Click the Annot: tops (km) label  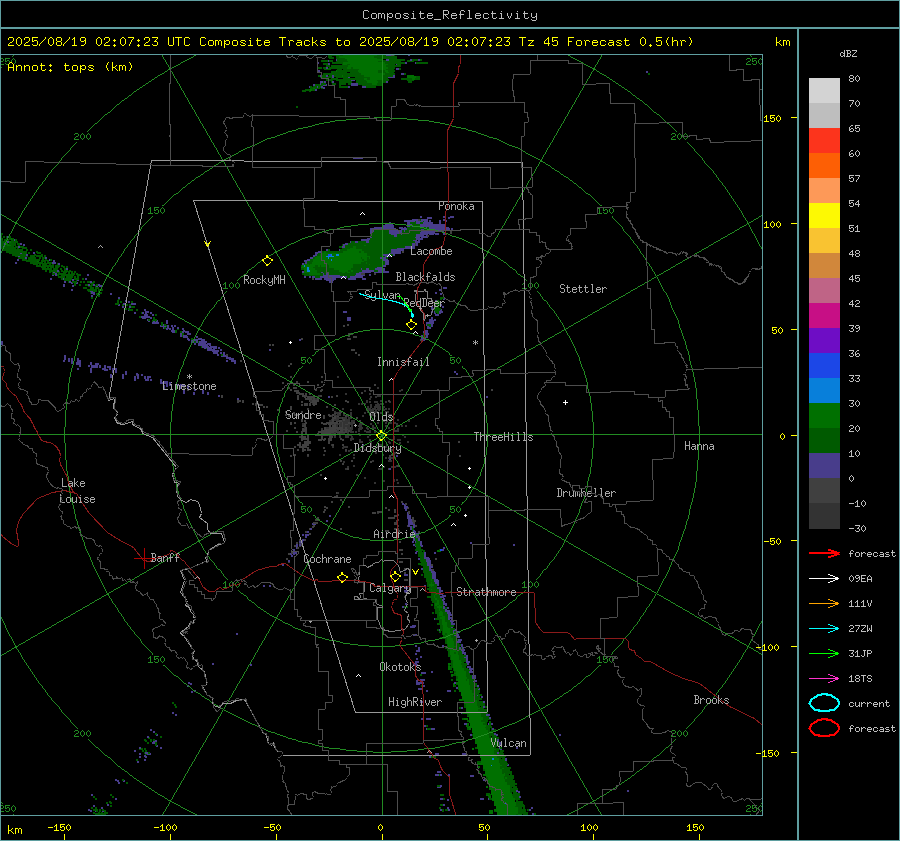point(70,67)
